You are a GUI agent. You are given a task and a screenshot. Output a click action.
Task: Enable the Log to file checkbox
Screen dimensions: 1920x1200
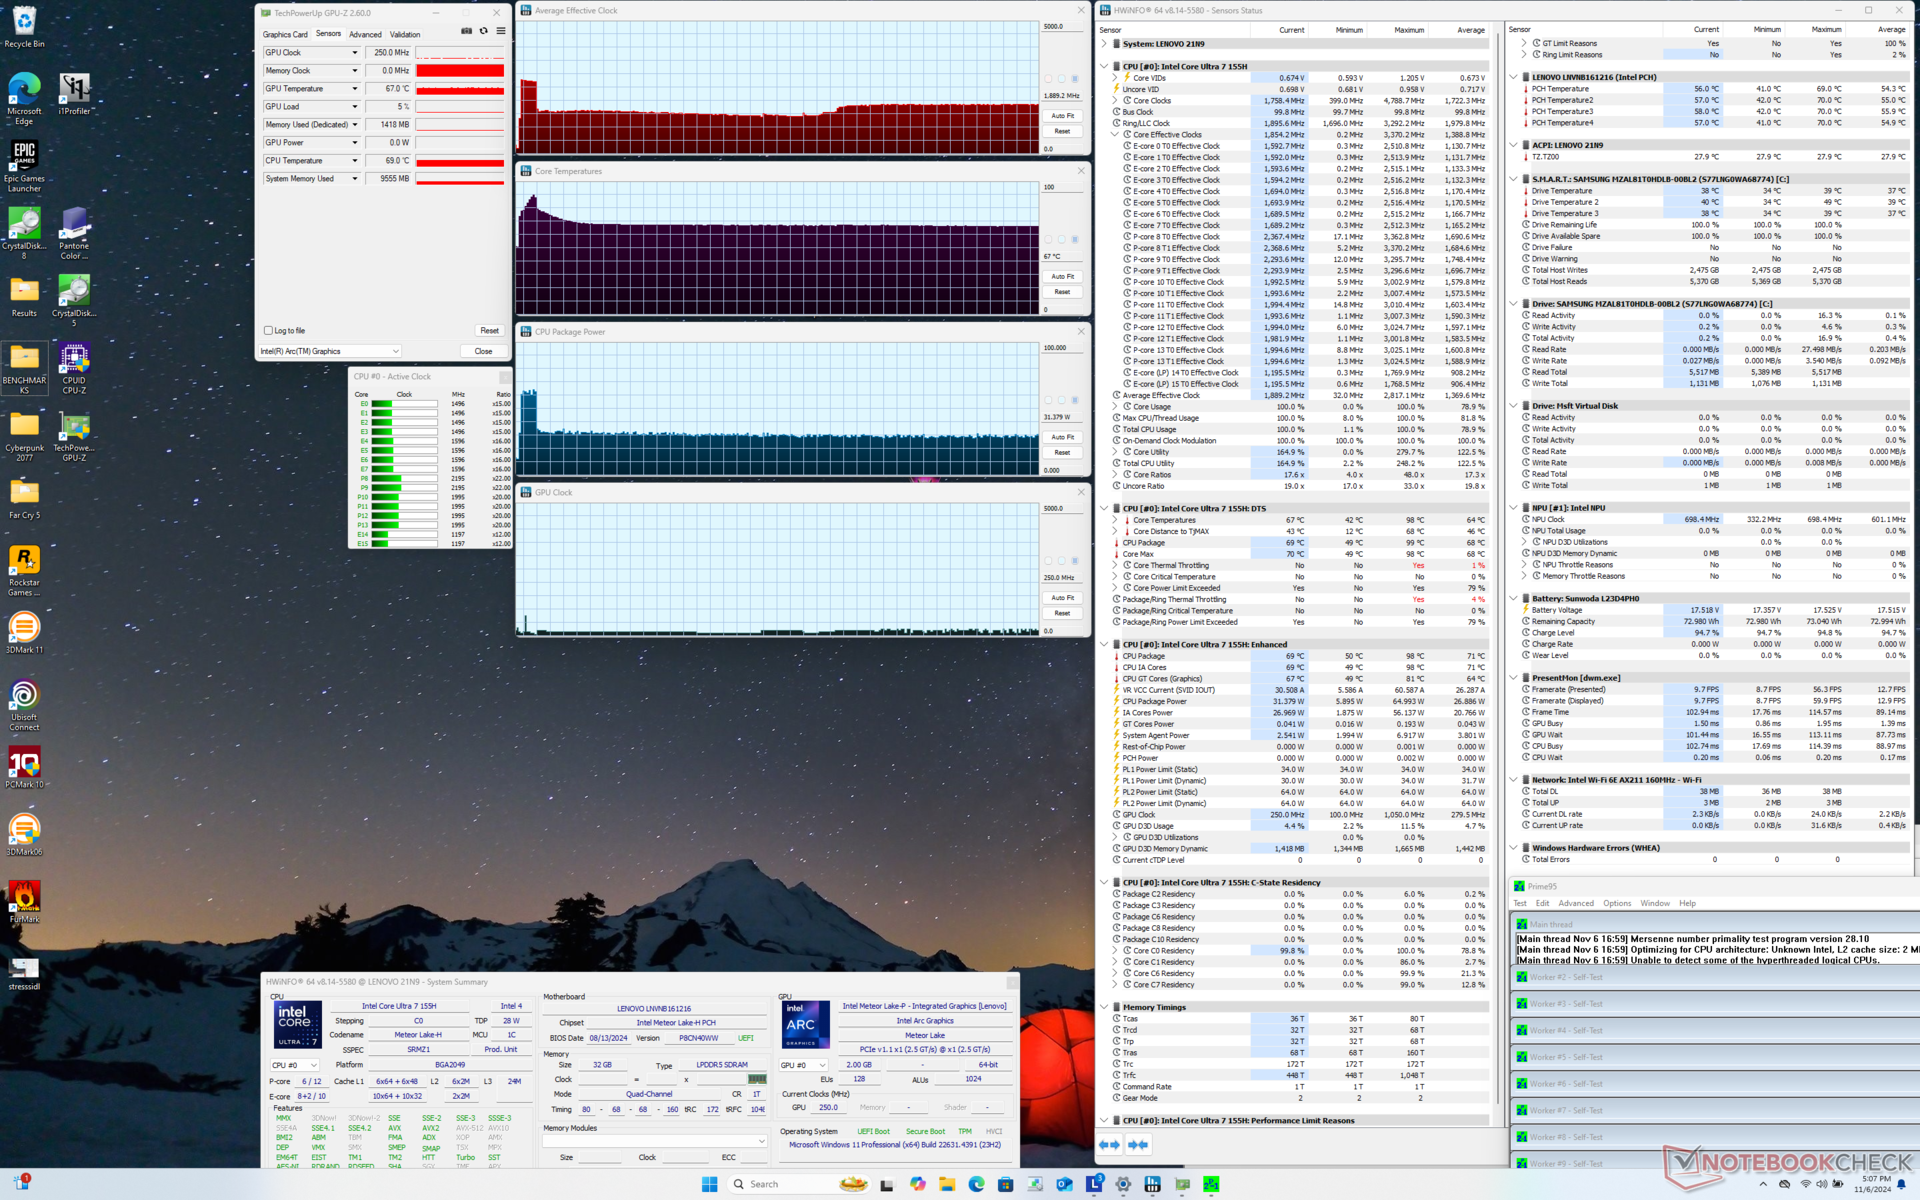(268, 330)
